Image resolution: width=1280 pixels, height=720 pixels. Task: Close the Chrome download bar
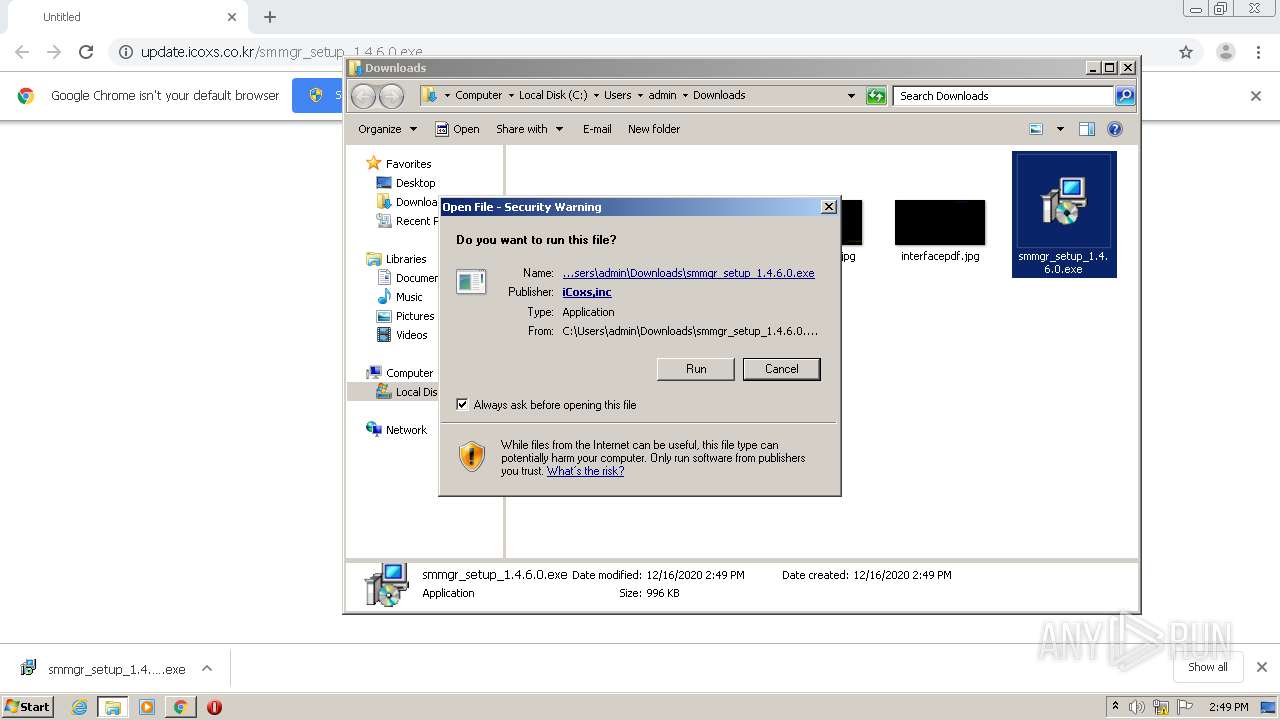(1261, 667)
